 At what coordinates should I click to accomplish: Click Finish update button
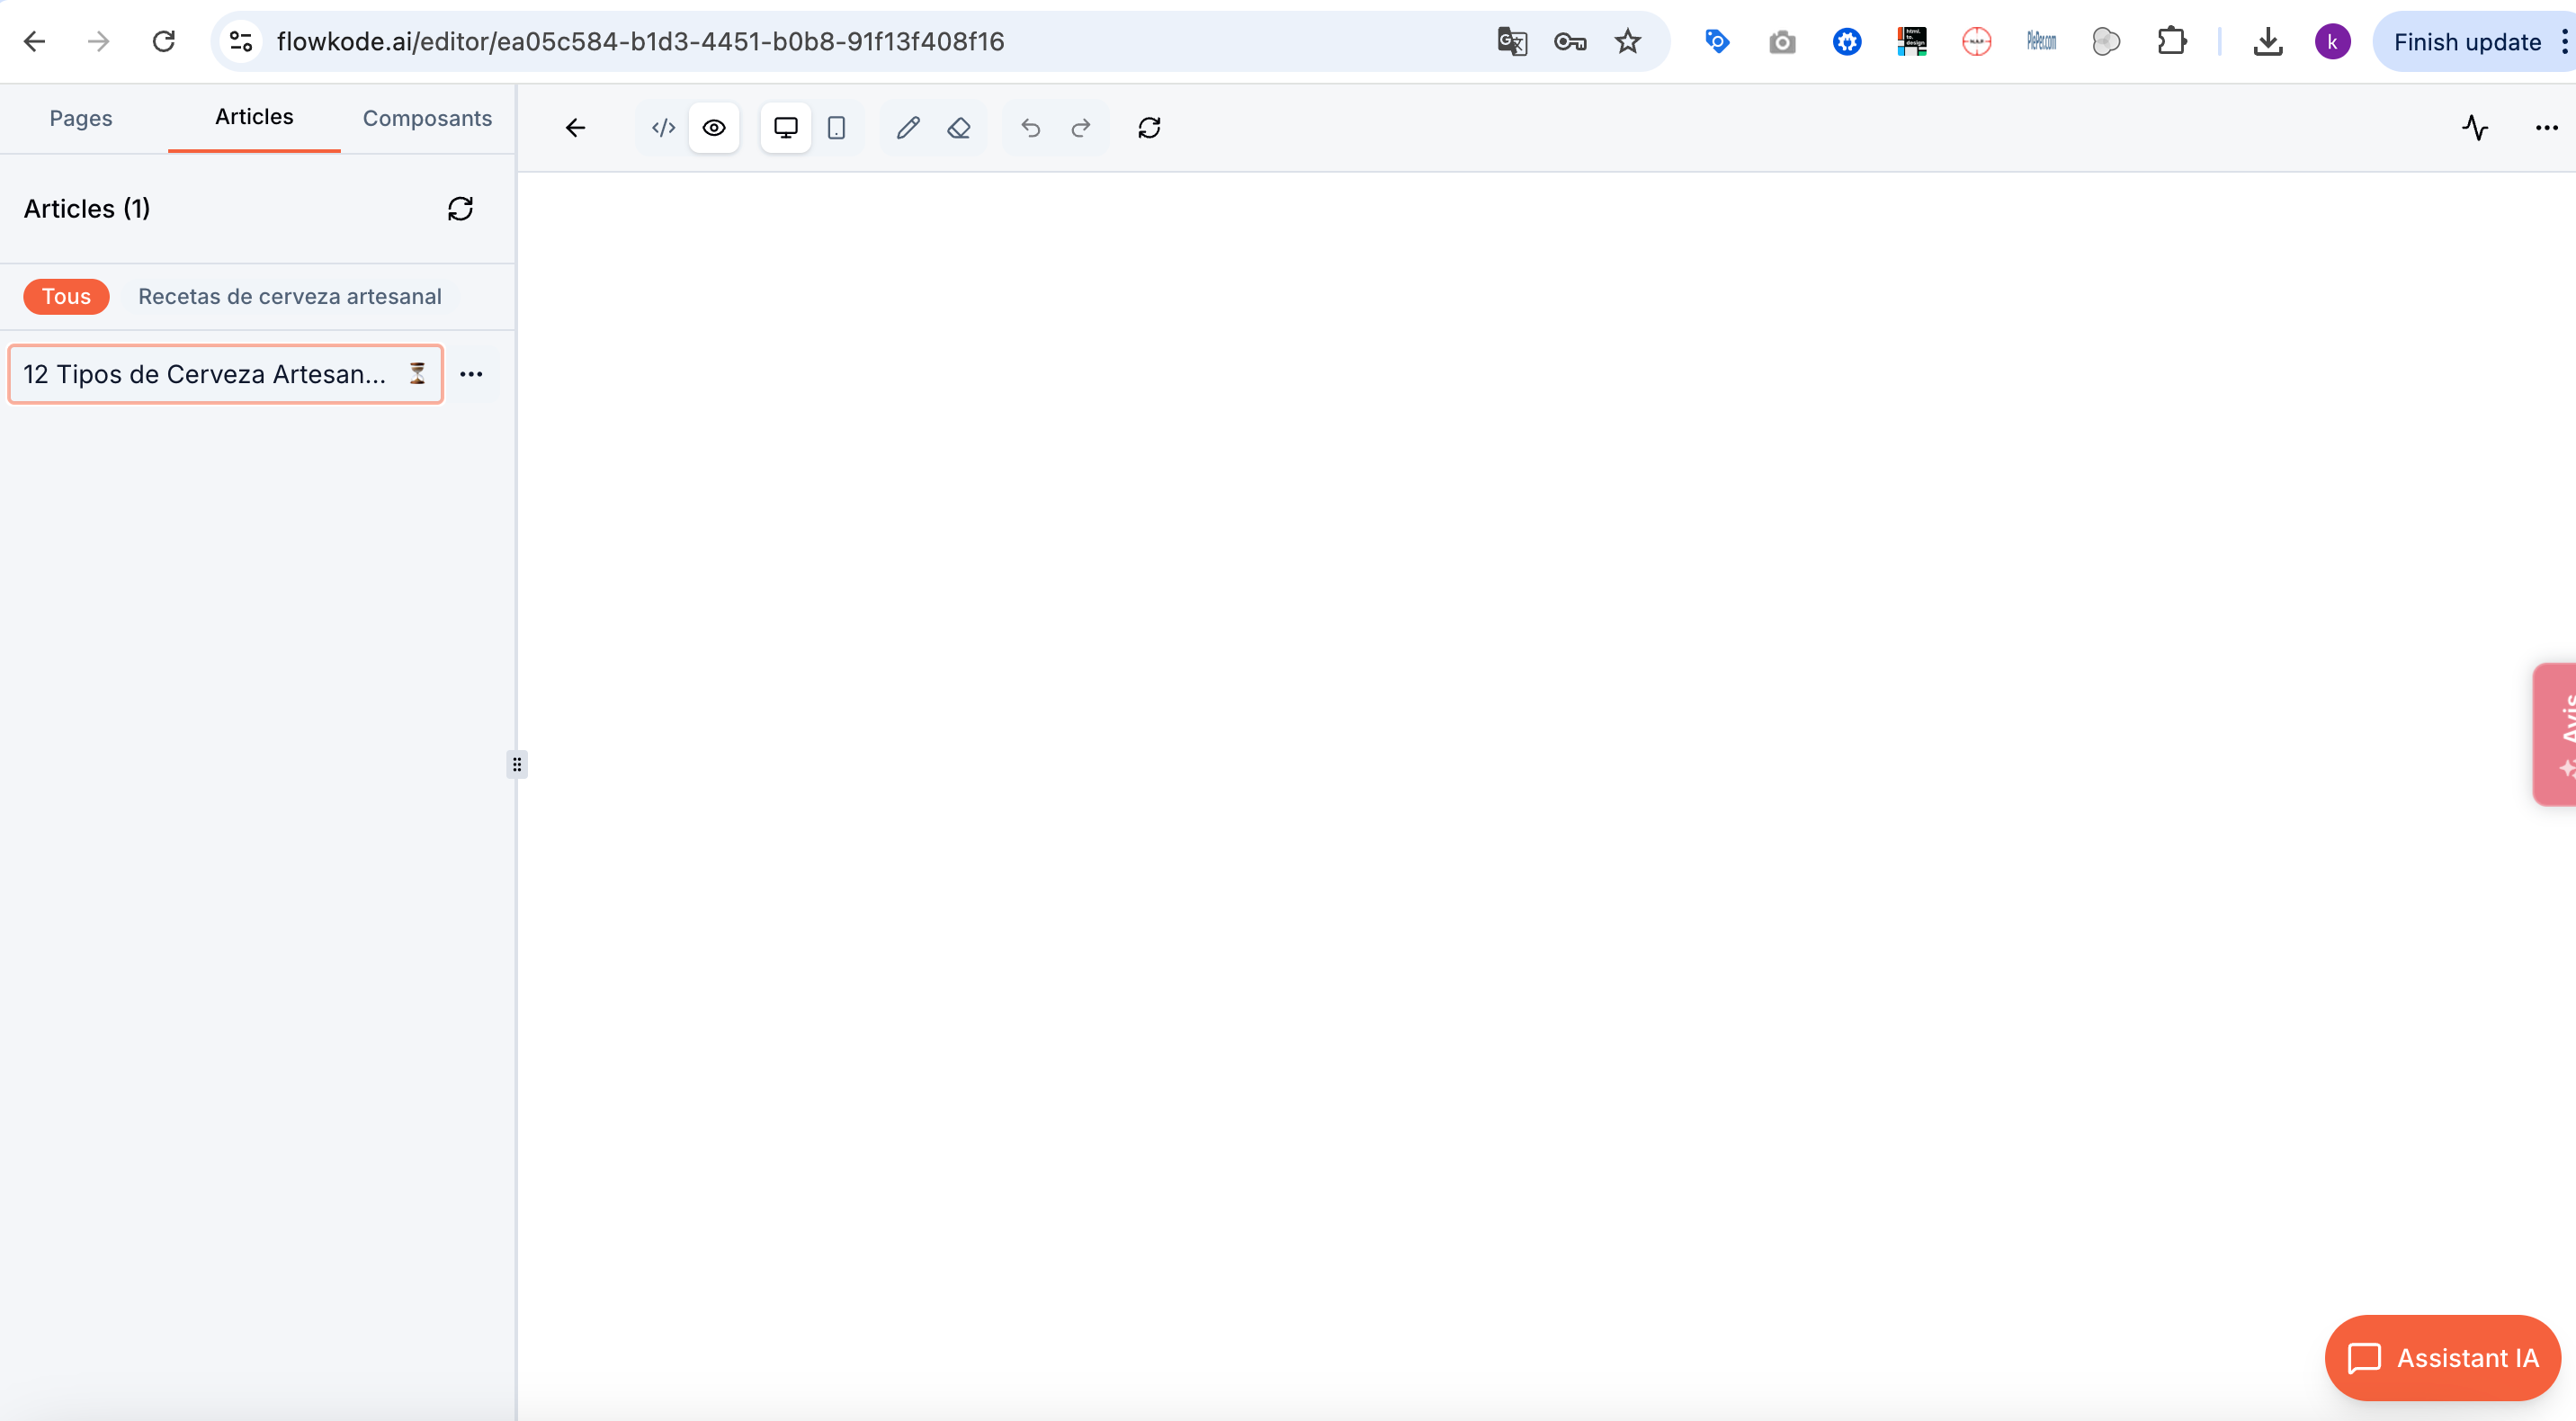tap(2467, 41)
